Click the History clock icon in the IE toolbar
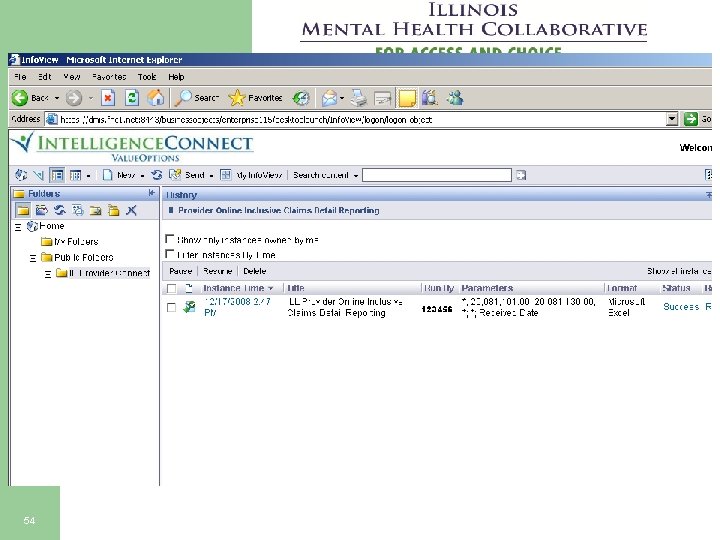 coord(301,98)
